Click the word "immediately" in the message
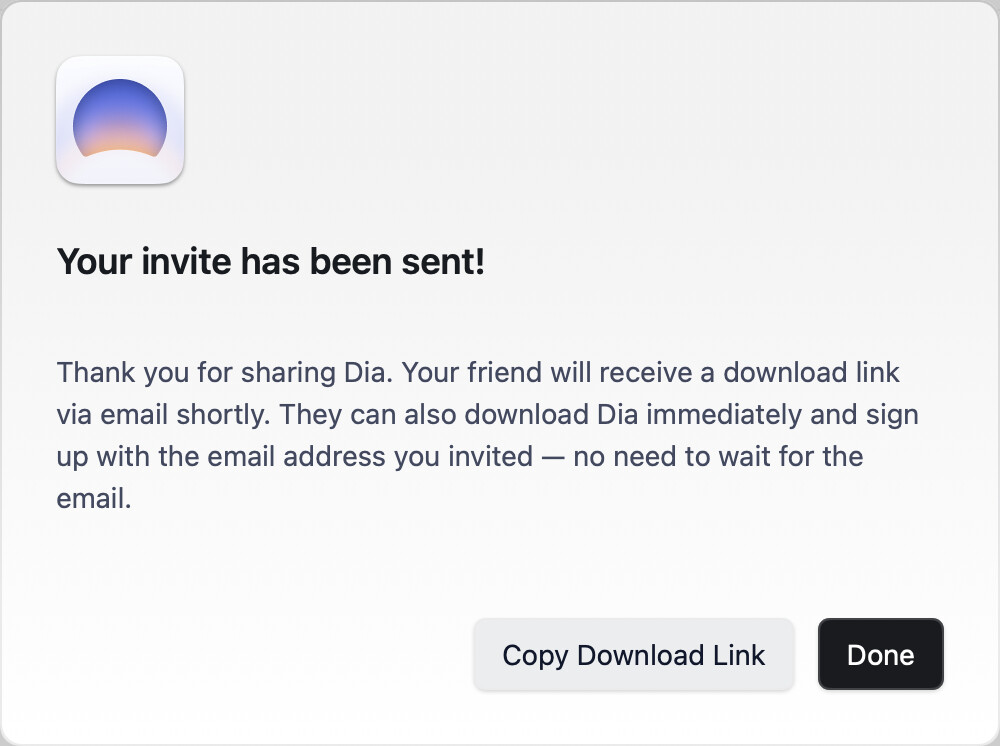This screenshot has height=746, width=1000. click(724, 414)
